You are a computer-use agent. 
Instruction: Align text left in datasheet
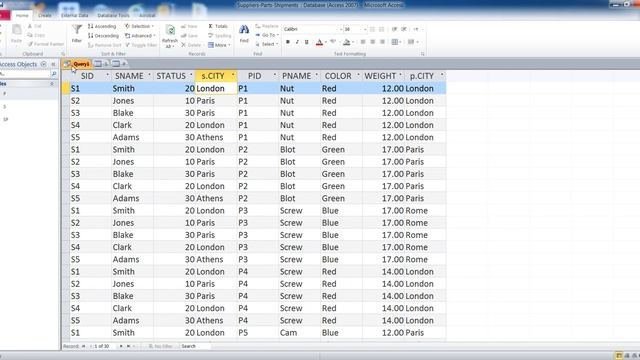click(363, 42)
